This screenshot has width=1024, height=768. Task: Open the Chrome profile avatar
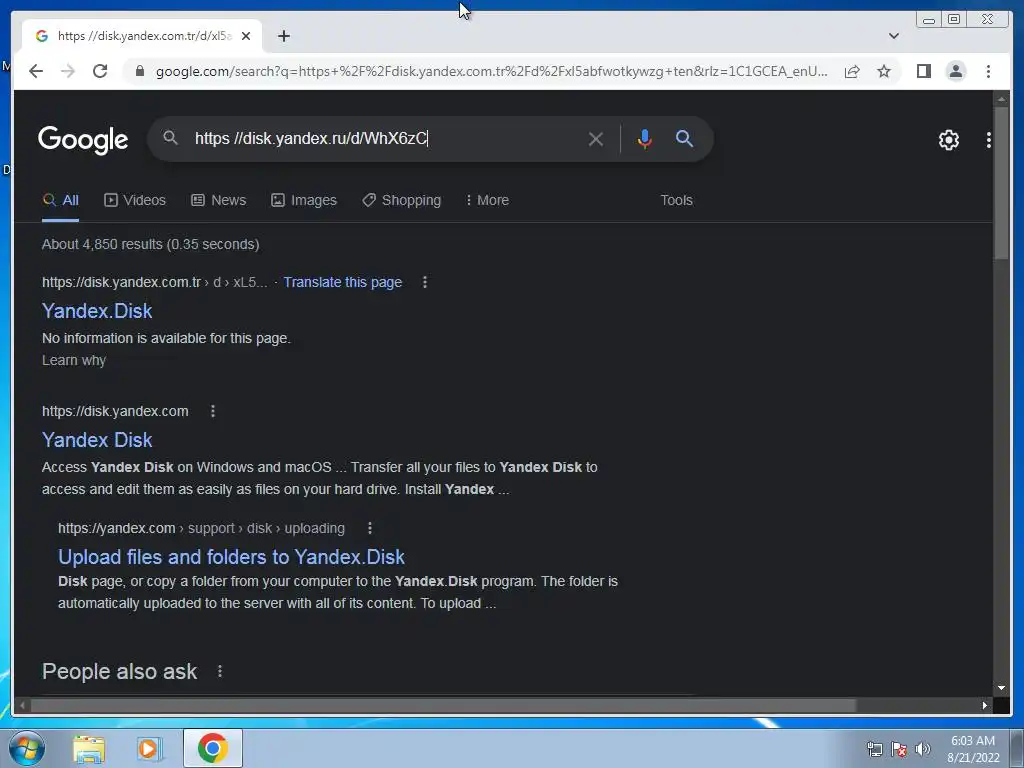coord(955,71)
